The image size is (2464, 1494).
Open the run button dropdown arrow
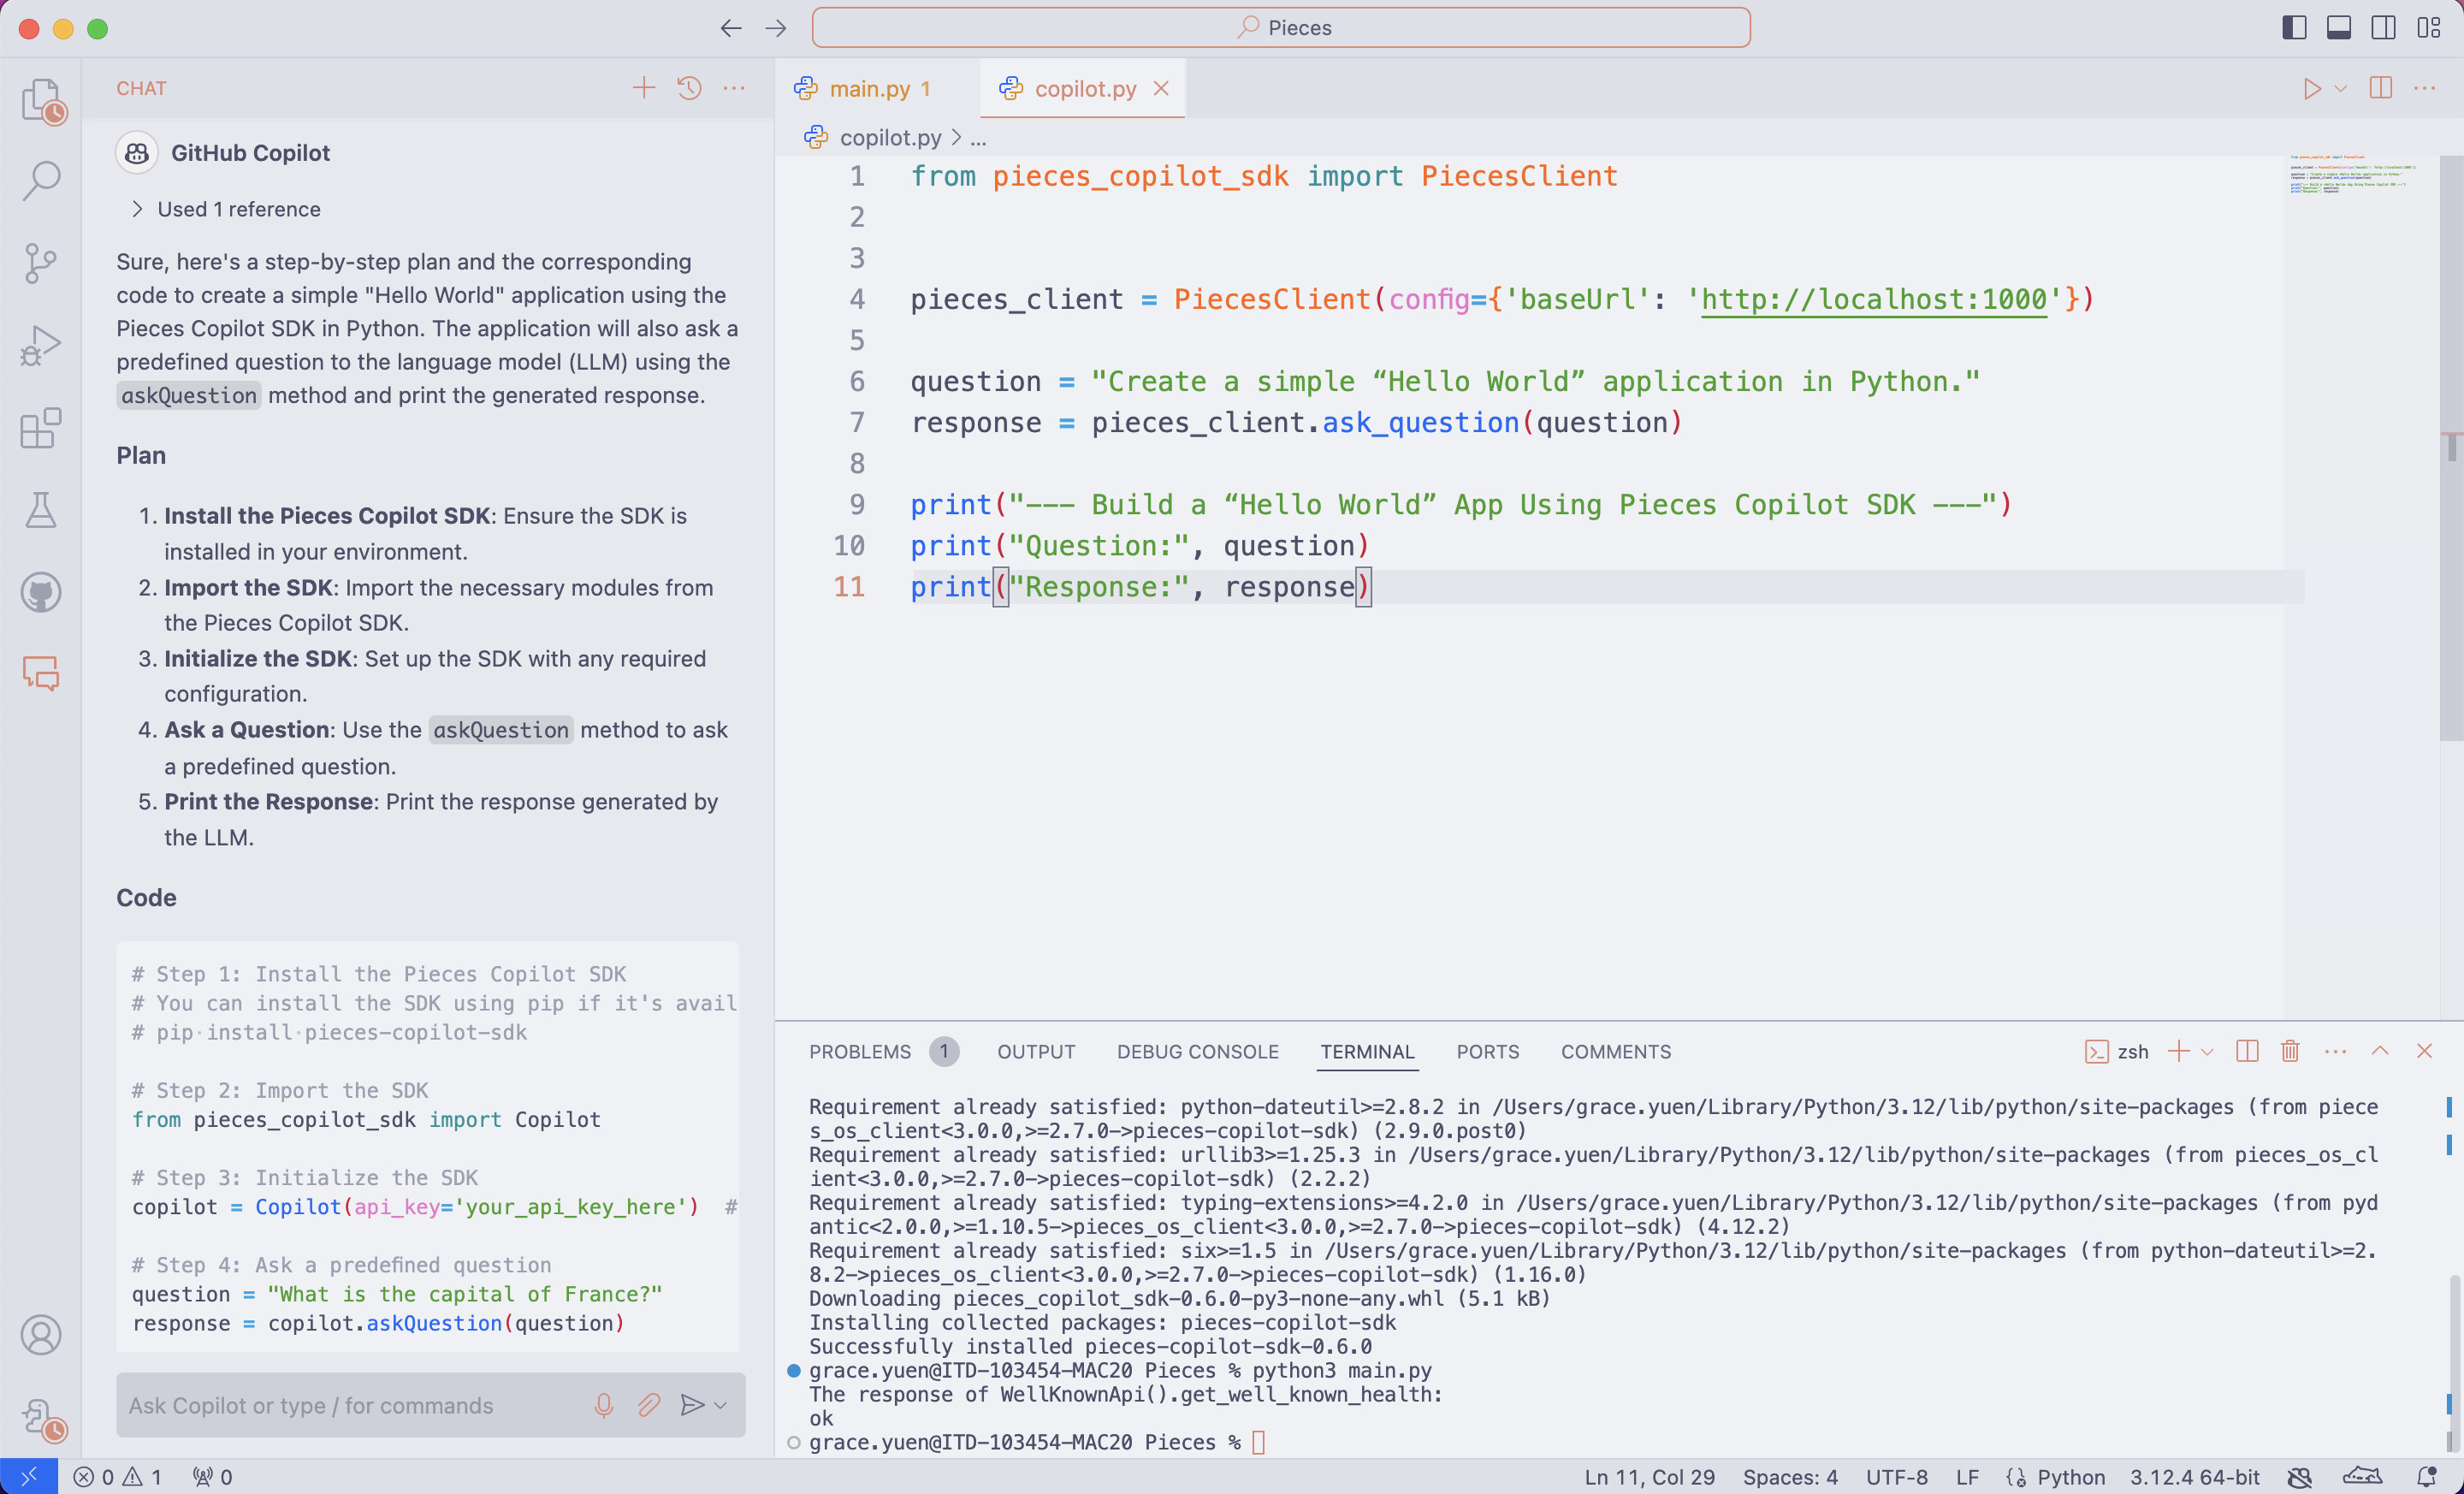point(2340,88)
